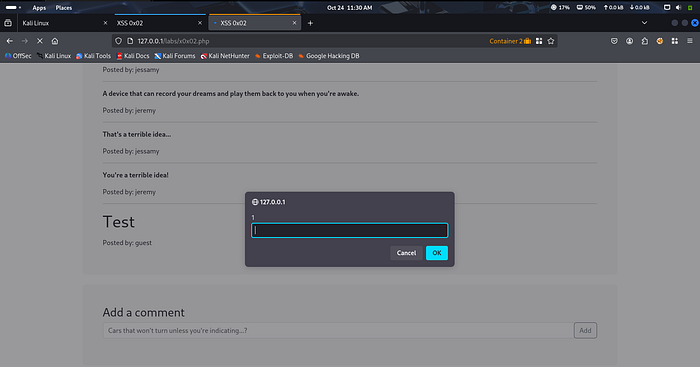The image size is (700, 367).
Task: Click the 'Posted by: guest' line
Action: [127, 243]
